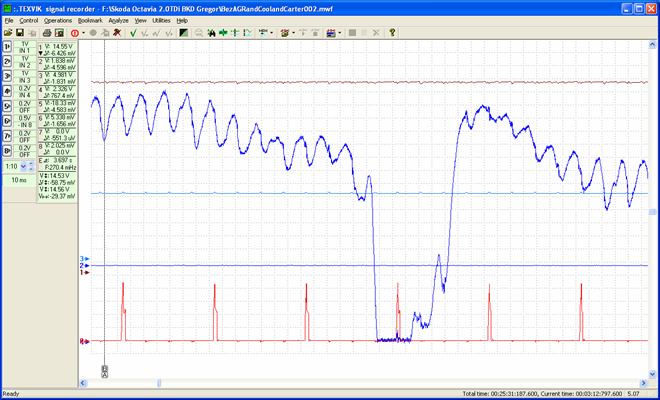The height and width of the screenshot is (400, 660).
Task: Click the vertical scrollbar down arrow
Action: [x=652, y=374]
